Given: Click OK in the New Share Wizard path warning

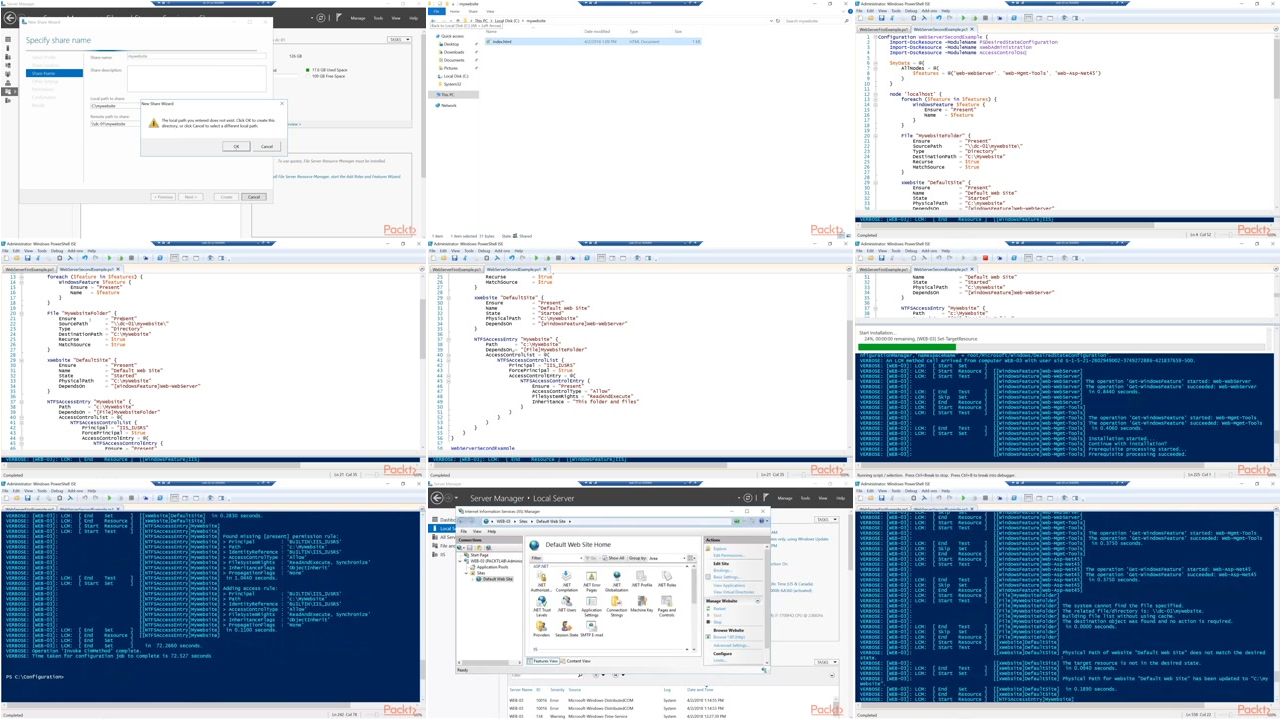Looking at the screenshot, I should [x=236, y=146].
